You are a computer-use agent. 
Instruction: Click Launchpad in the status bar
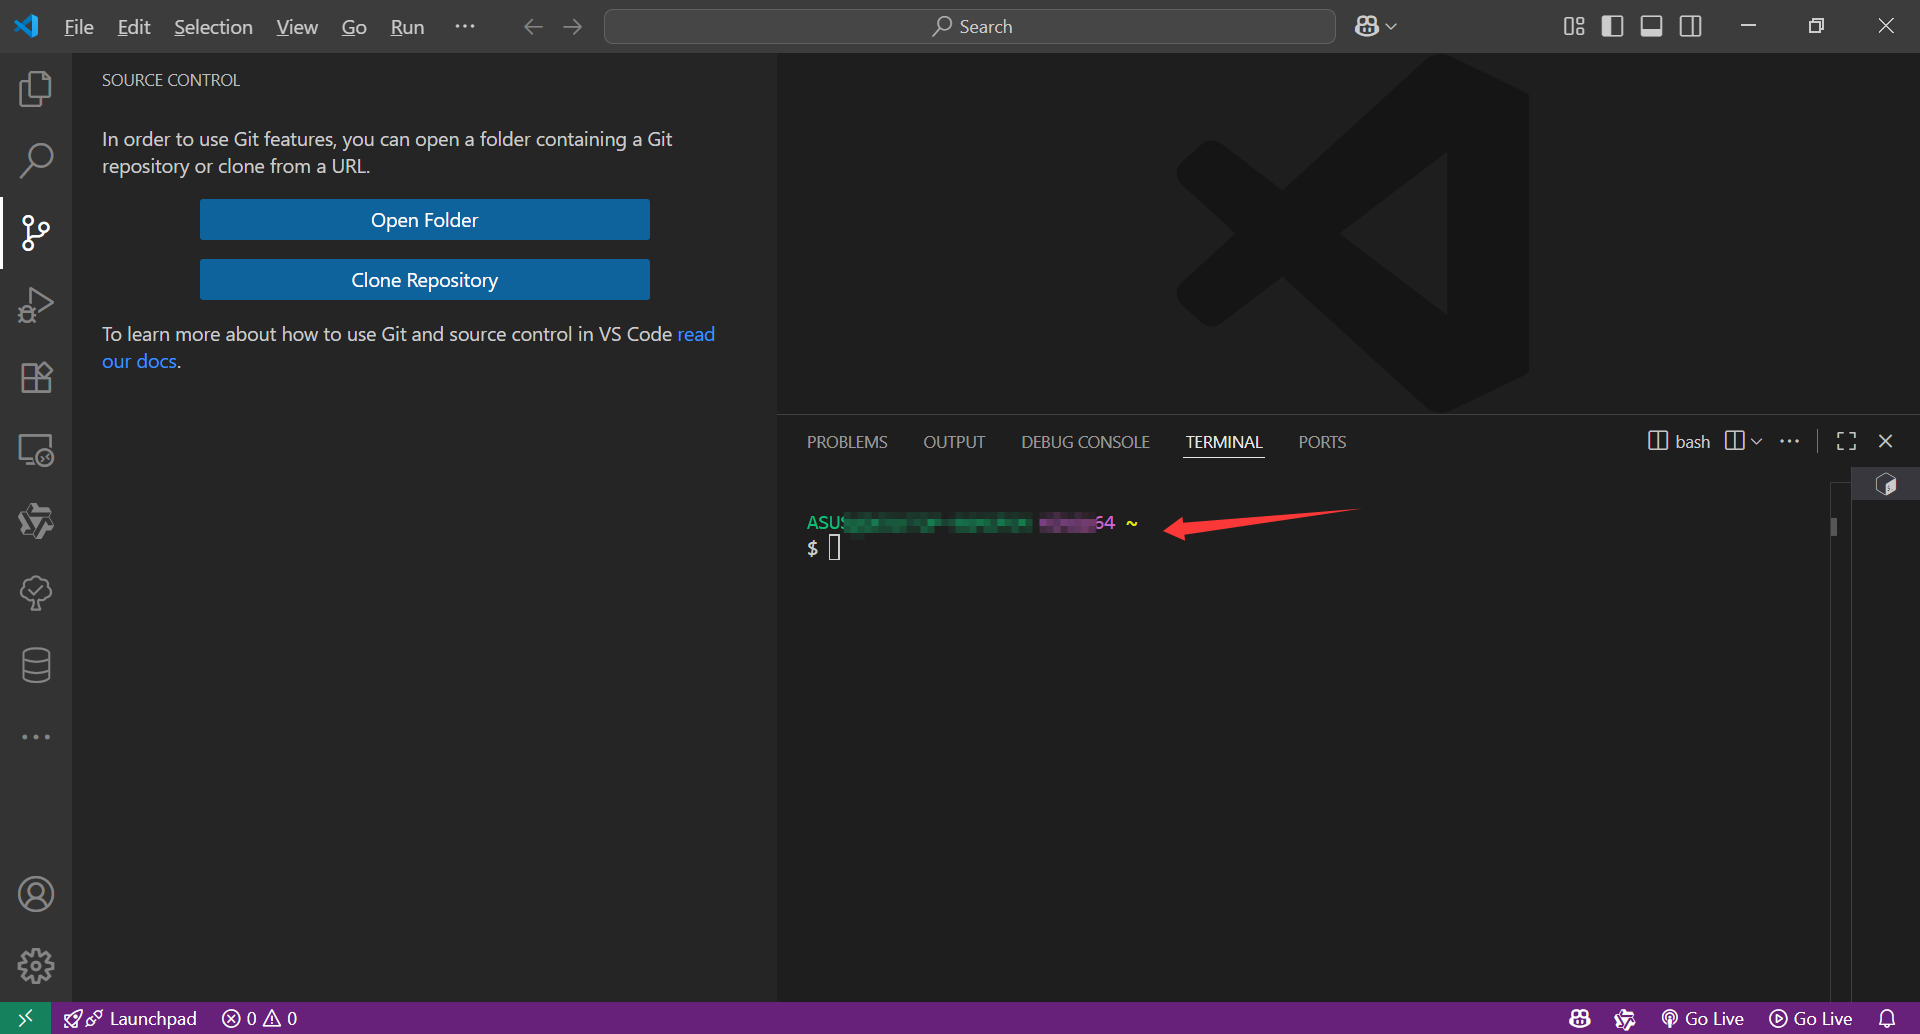coord(130,1018)
